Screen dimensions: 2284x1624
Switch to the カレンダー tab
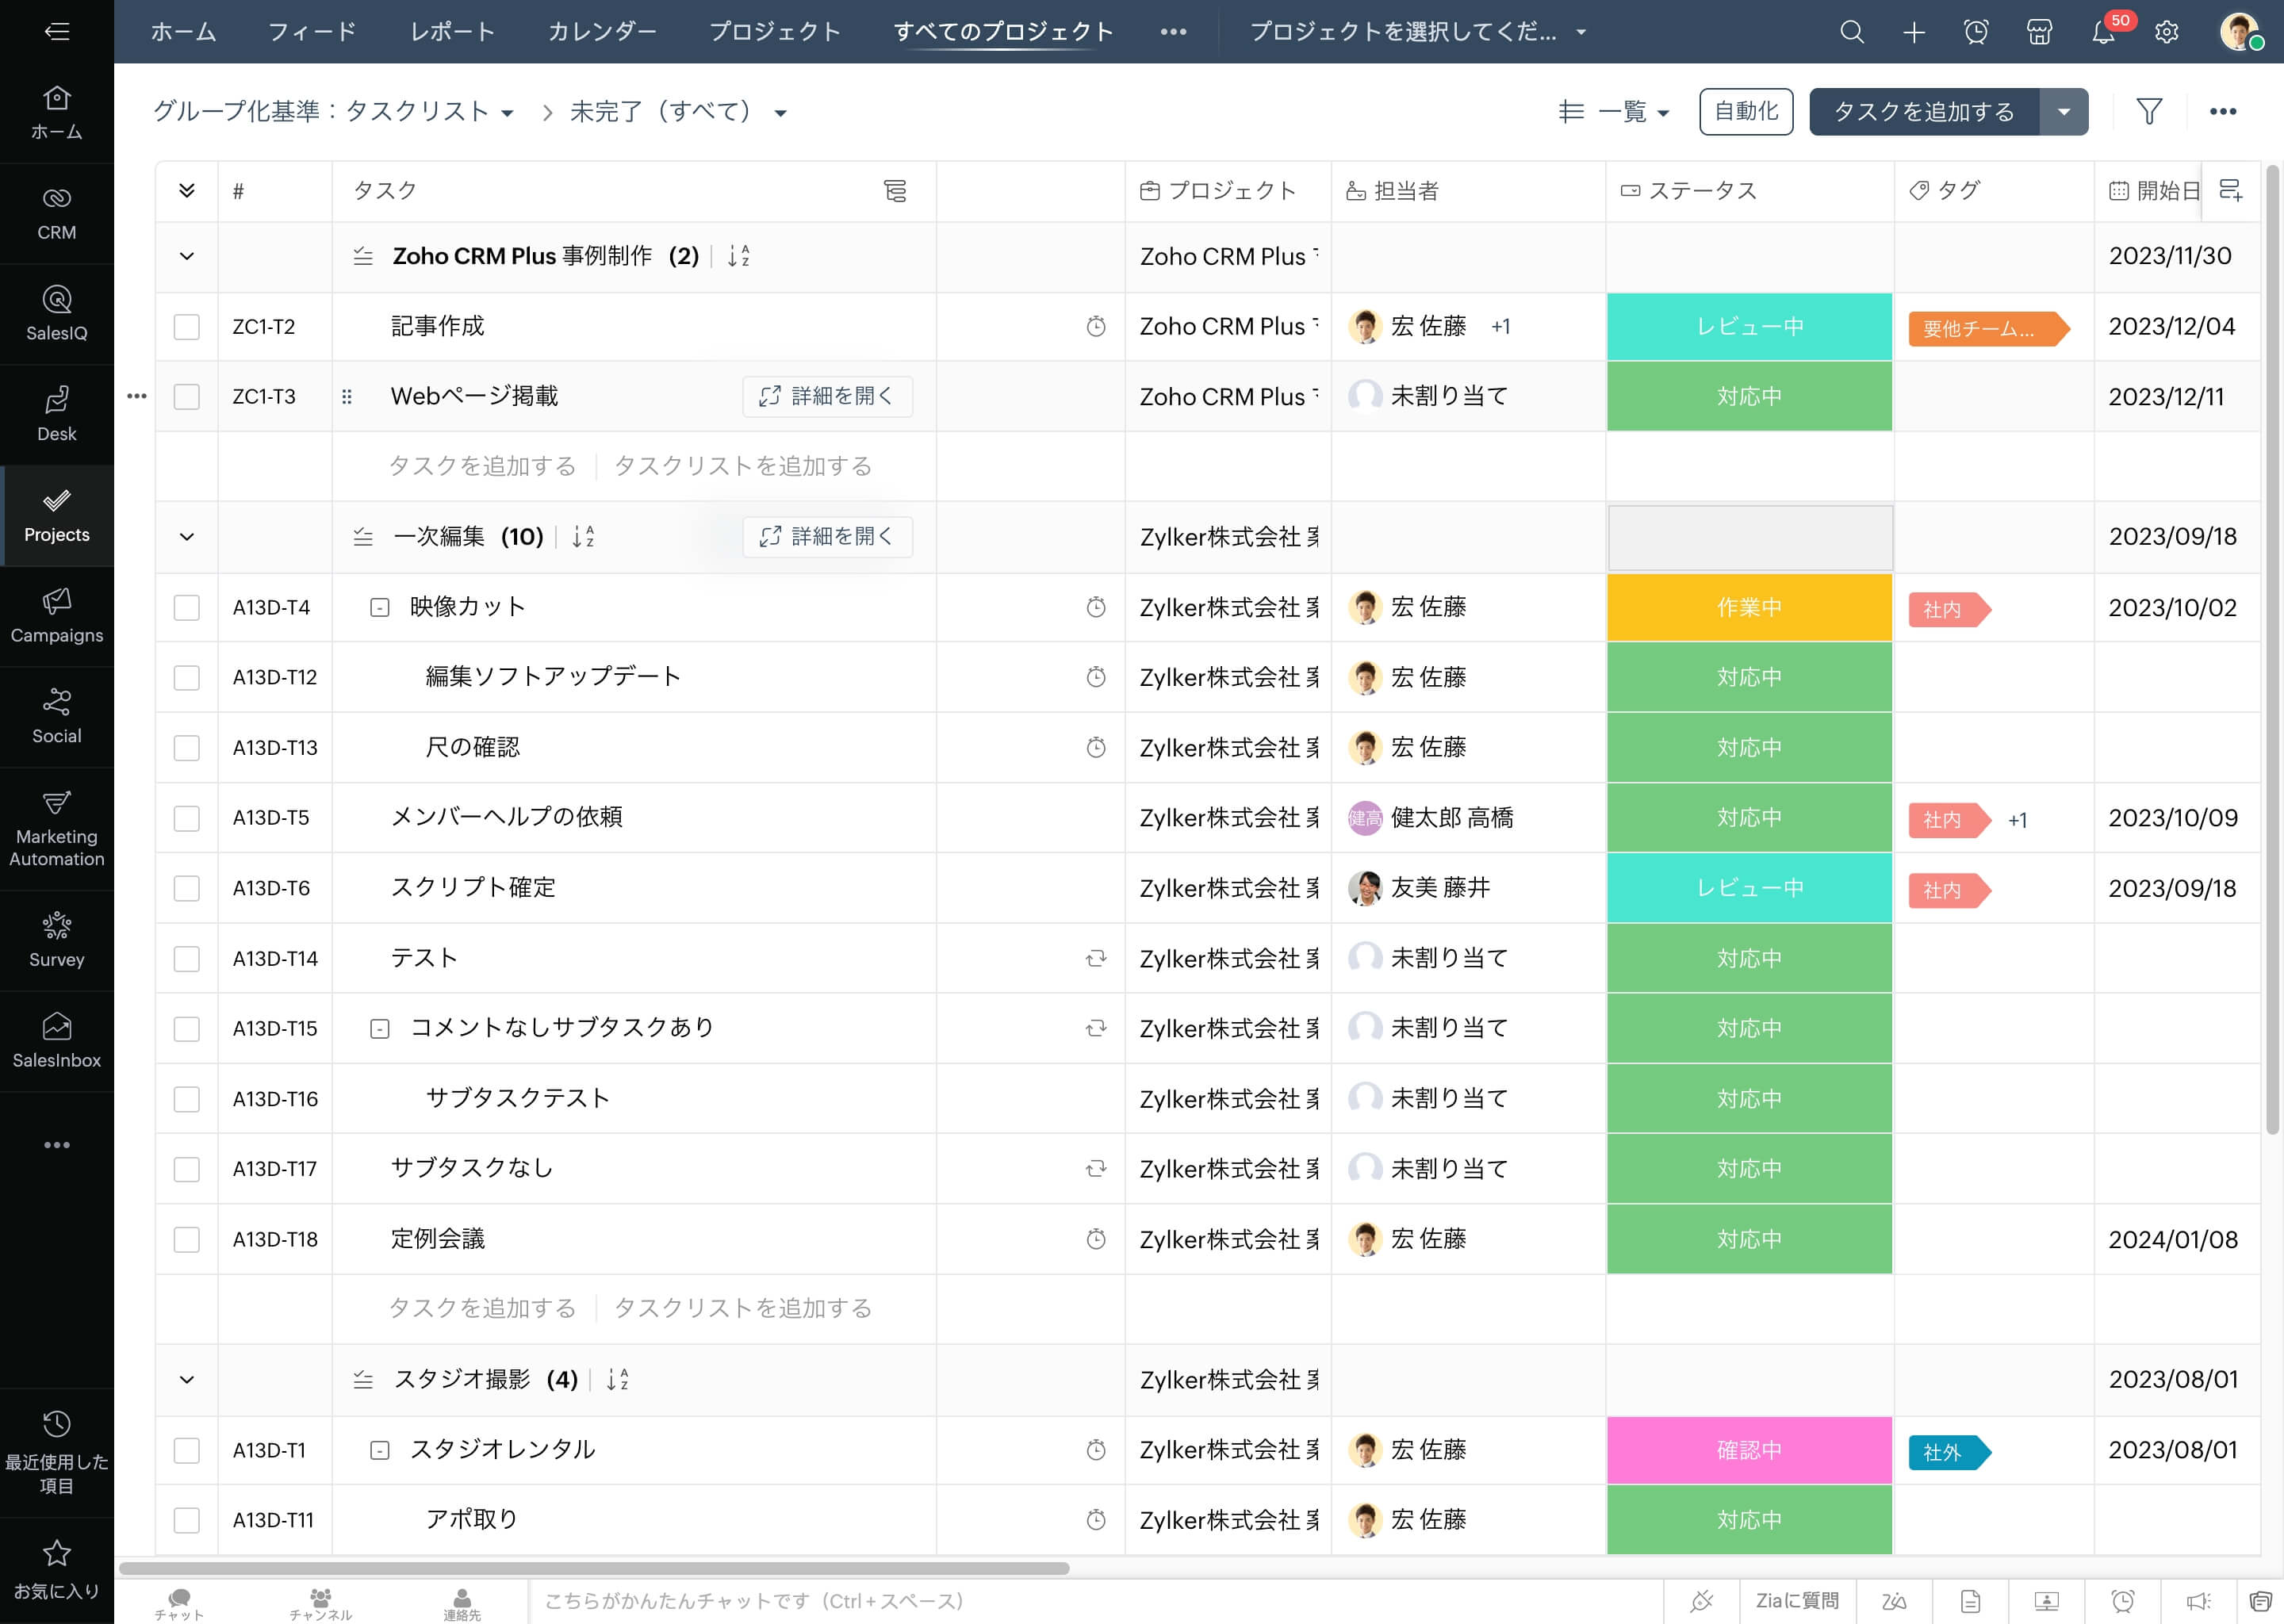(x=601, y=31)
